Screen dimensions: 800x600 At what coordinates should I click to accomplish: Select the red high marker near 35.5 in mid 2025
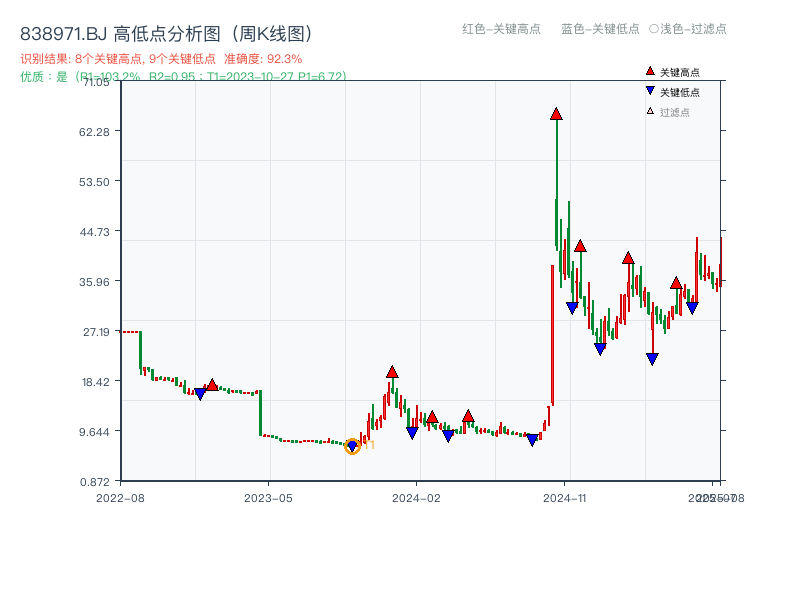(x=676, y=283)
